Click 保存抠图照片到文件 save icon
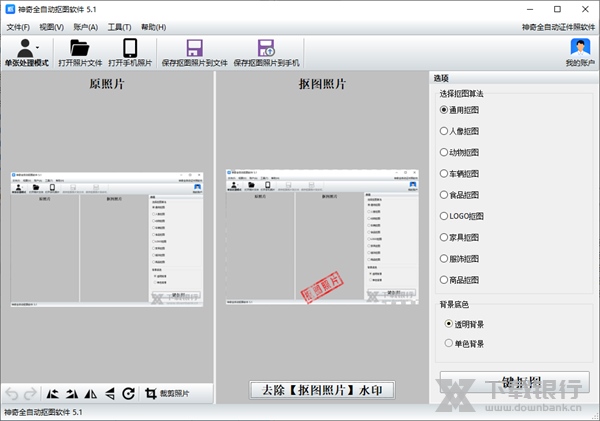600x421 pixels. coord(194,47)
